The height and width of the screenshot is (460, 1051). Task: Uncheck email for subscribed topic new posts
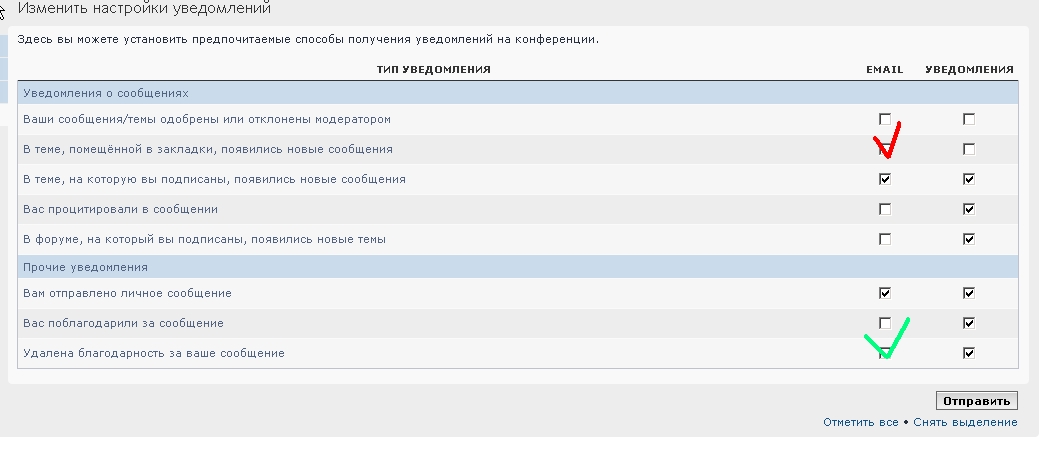coord(884,180)
